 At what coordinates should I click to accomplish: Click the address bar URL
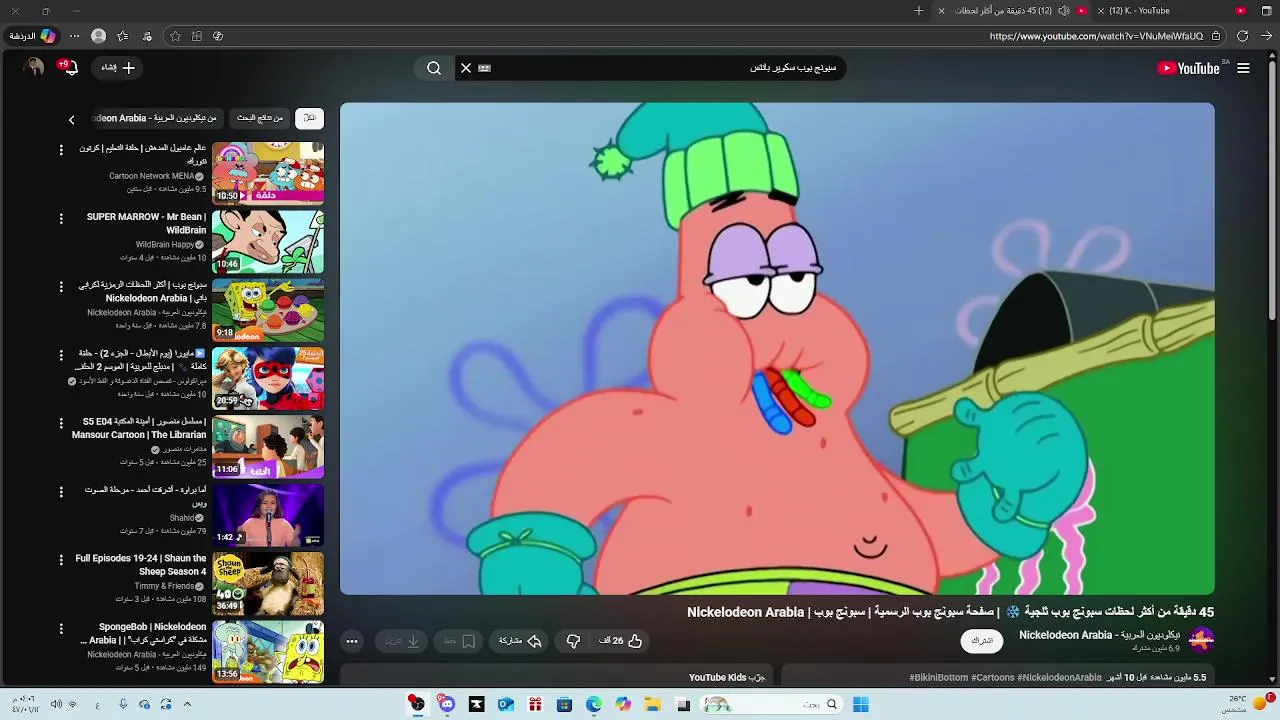point(1096,36)
